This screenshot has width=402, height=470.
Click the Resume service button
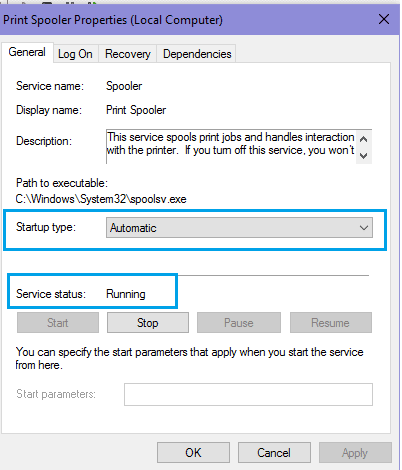point(331,323)
